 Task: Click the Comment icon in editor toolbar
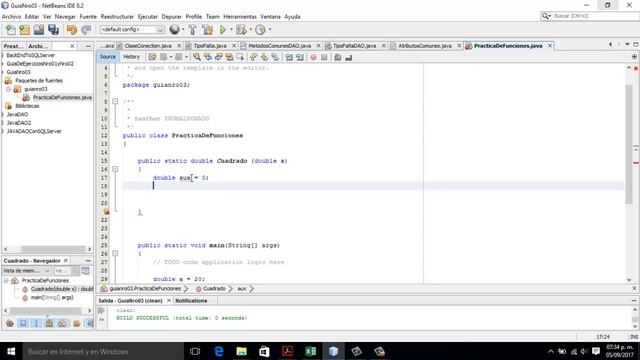click(338, 57)
